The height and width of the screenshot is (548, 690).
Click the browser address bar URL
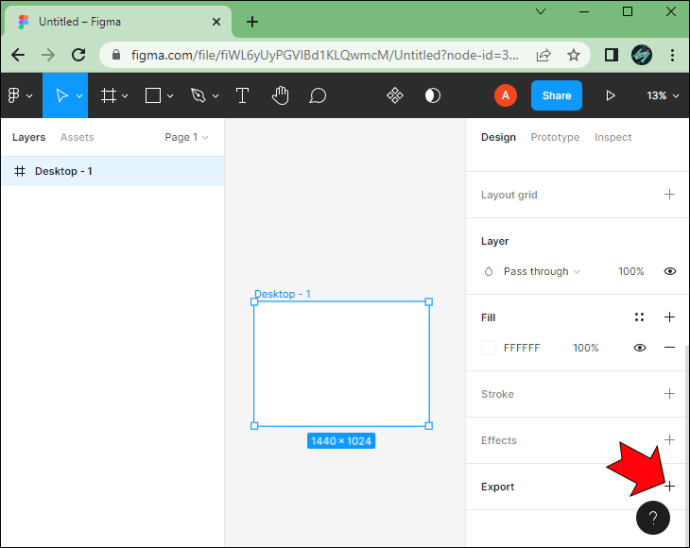(x=325, y=55)
